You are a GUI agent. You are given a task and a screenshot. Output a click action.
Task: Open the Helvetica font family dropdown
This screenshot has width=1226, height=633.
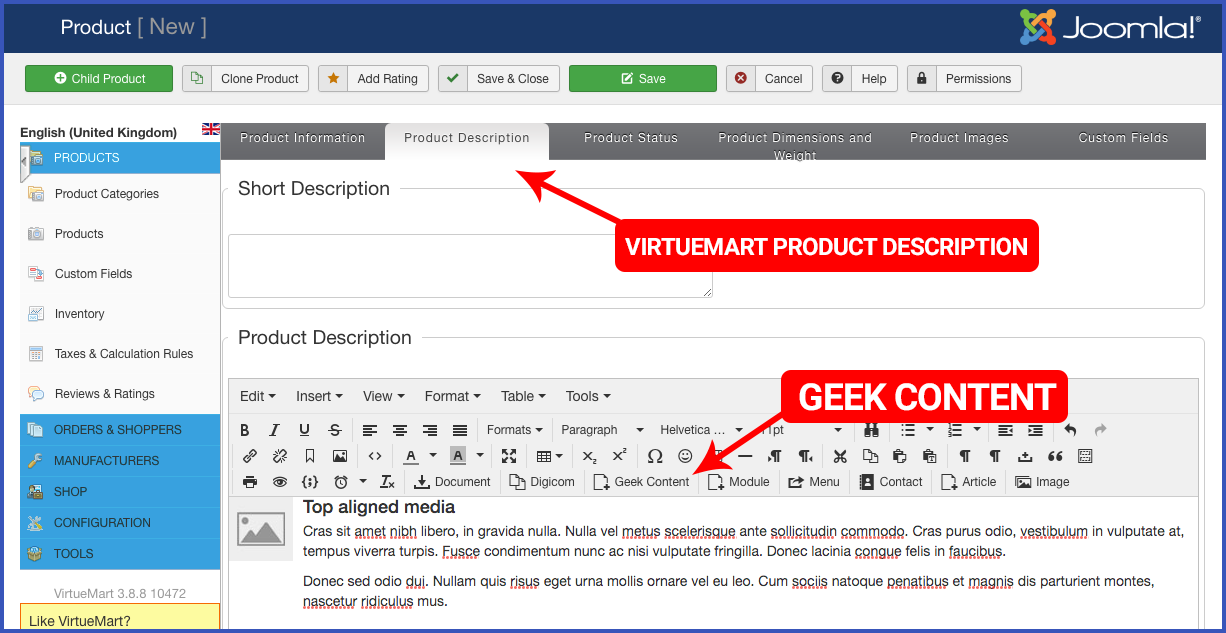(x=701, y=430)
